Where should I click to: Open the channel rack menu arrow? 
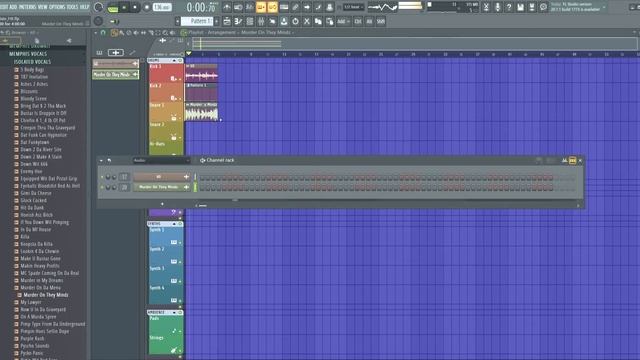[101, 160]
